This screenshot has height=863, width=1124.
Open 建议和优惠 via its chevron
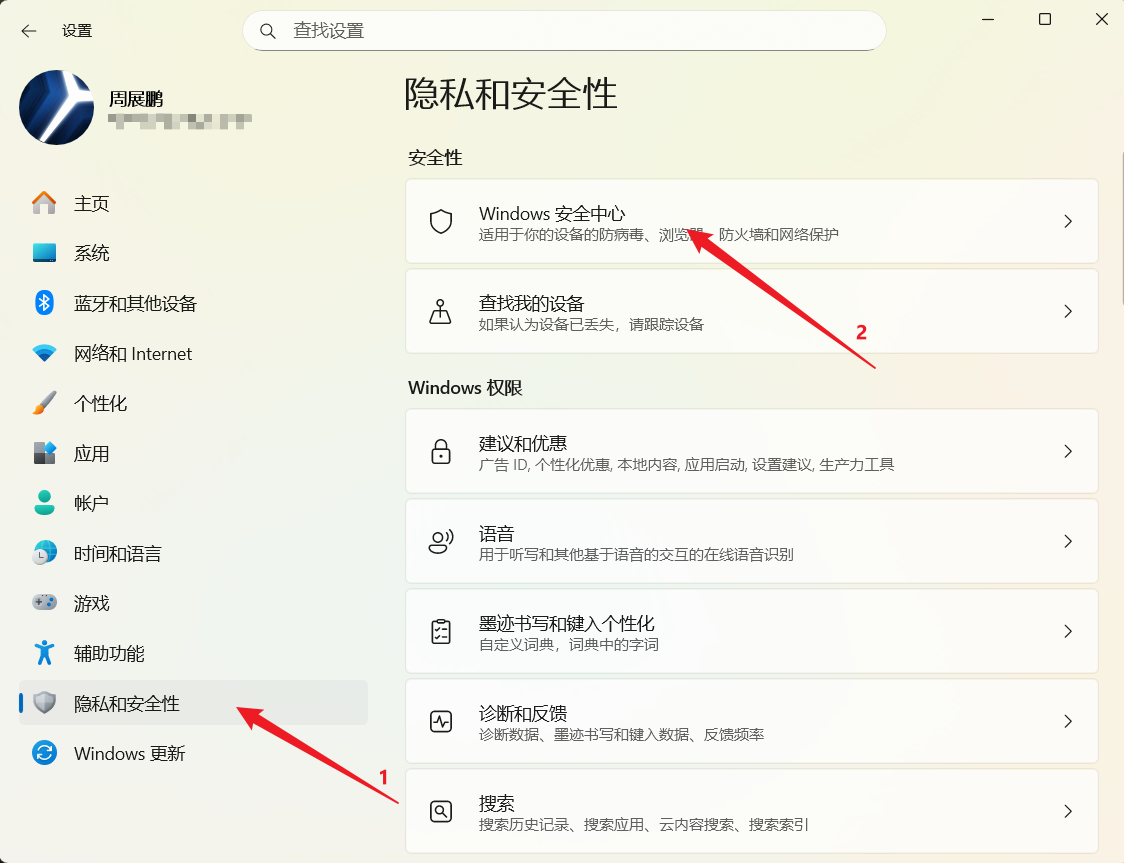(x=1068, y=452)
